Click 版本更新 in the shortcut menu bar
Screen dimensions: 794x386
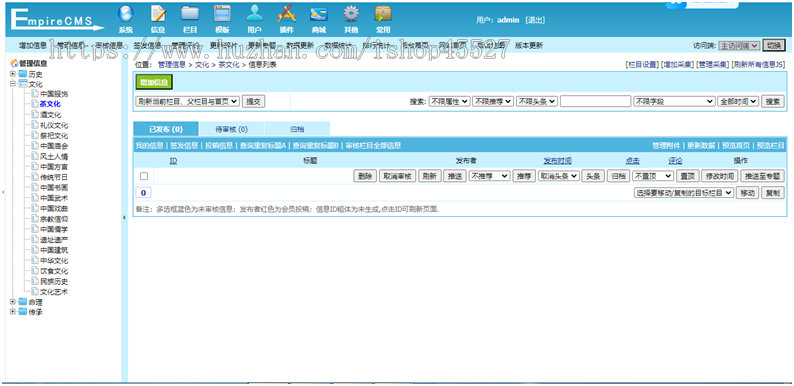tap(529, 45)
